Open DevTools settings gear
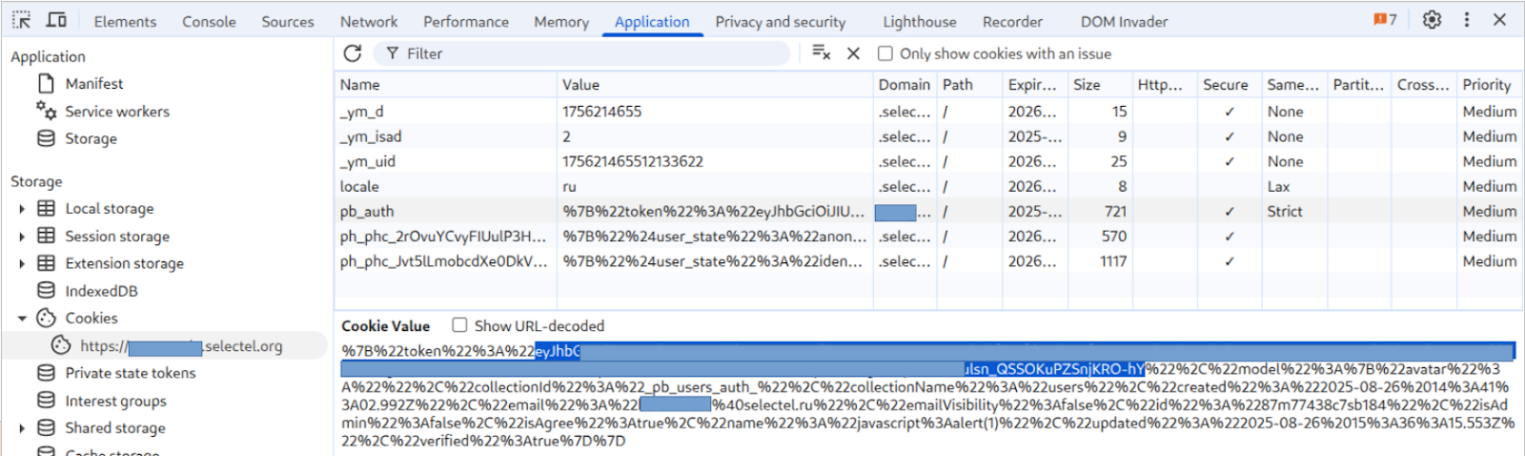The width and height of the screenshot is (1525, 456). (1432, 20)
